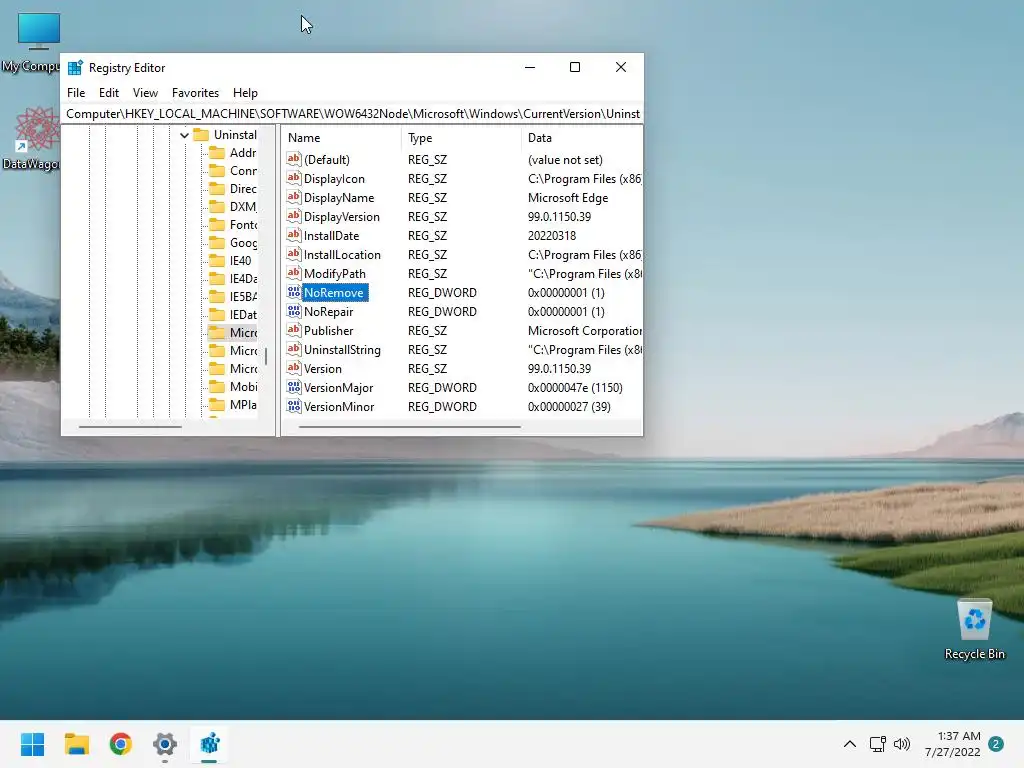Open the Help menu
This screenshot has width=1024, height=768.
click(245, 93)
